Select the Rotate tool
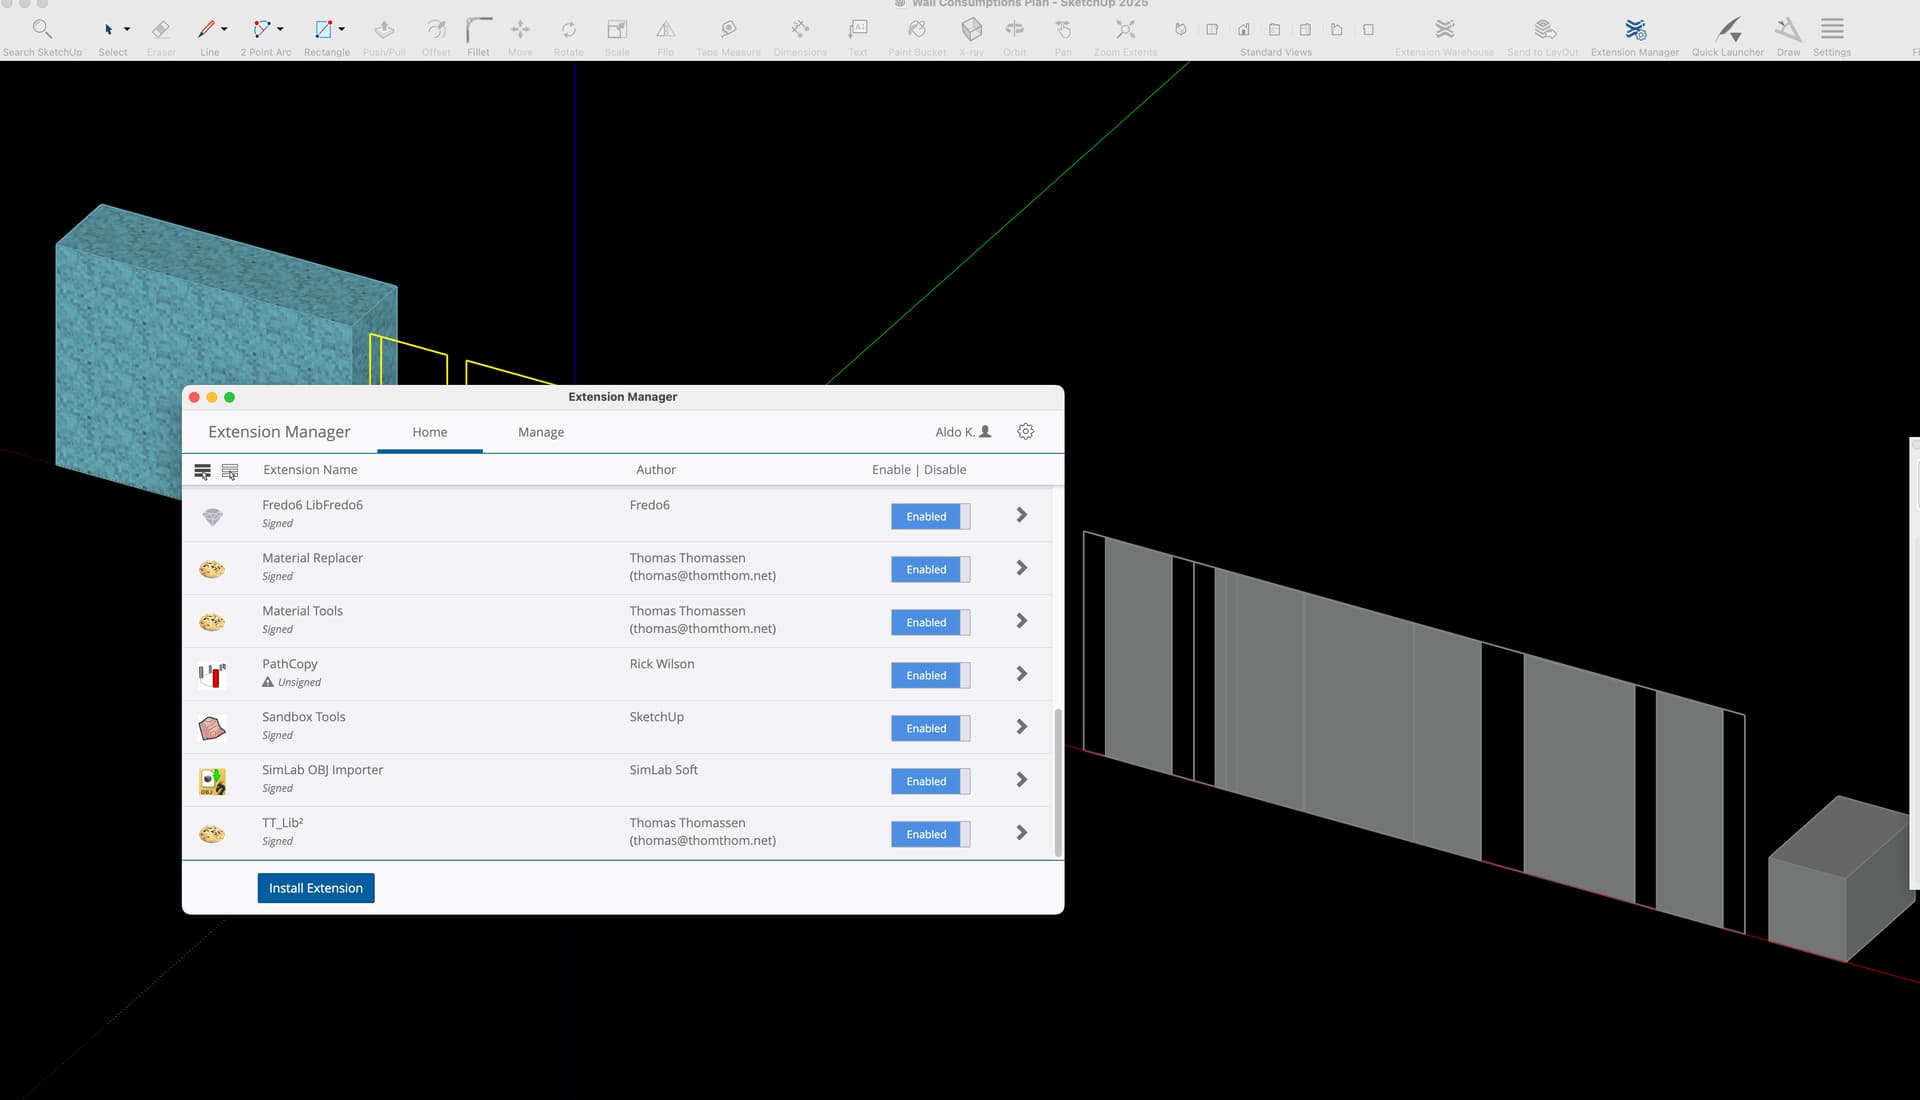Image resolution: width=1920 pixels, height=1100 pixels. [x=568, y=30]
